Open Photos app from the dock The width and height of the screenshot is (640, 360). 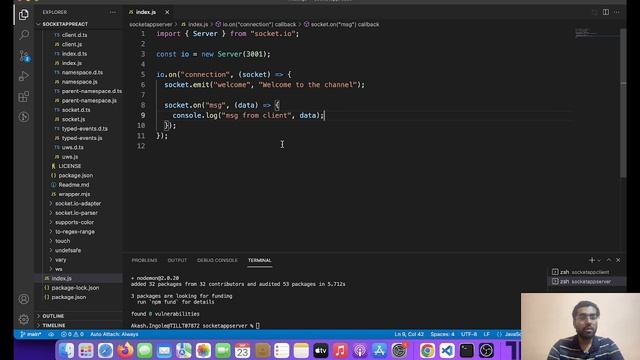coord(203,350)
